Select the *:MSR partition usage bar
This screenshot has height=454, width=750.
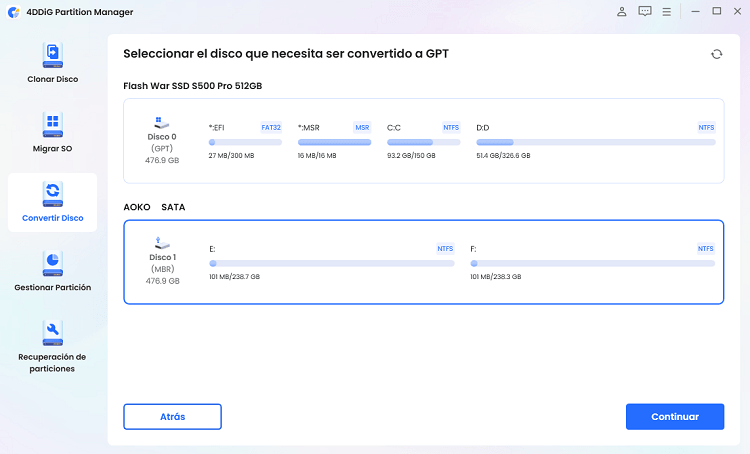pos(334,142)
